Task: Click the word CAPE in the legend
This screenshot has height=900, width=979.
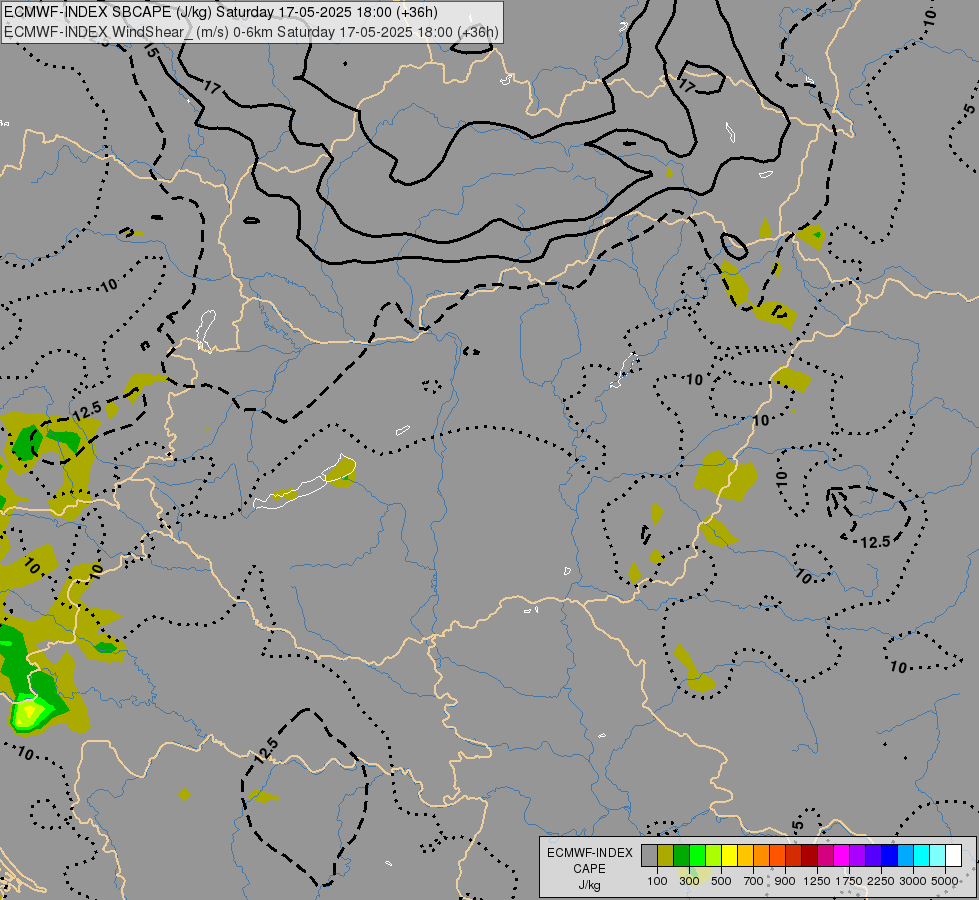Action: (589, 869)
